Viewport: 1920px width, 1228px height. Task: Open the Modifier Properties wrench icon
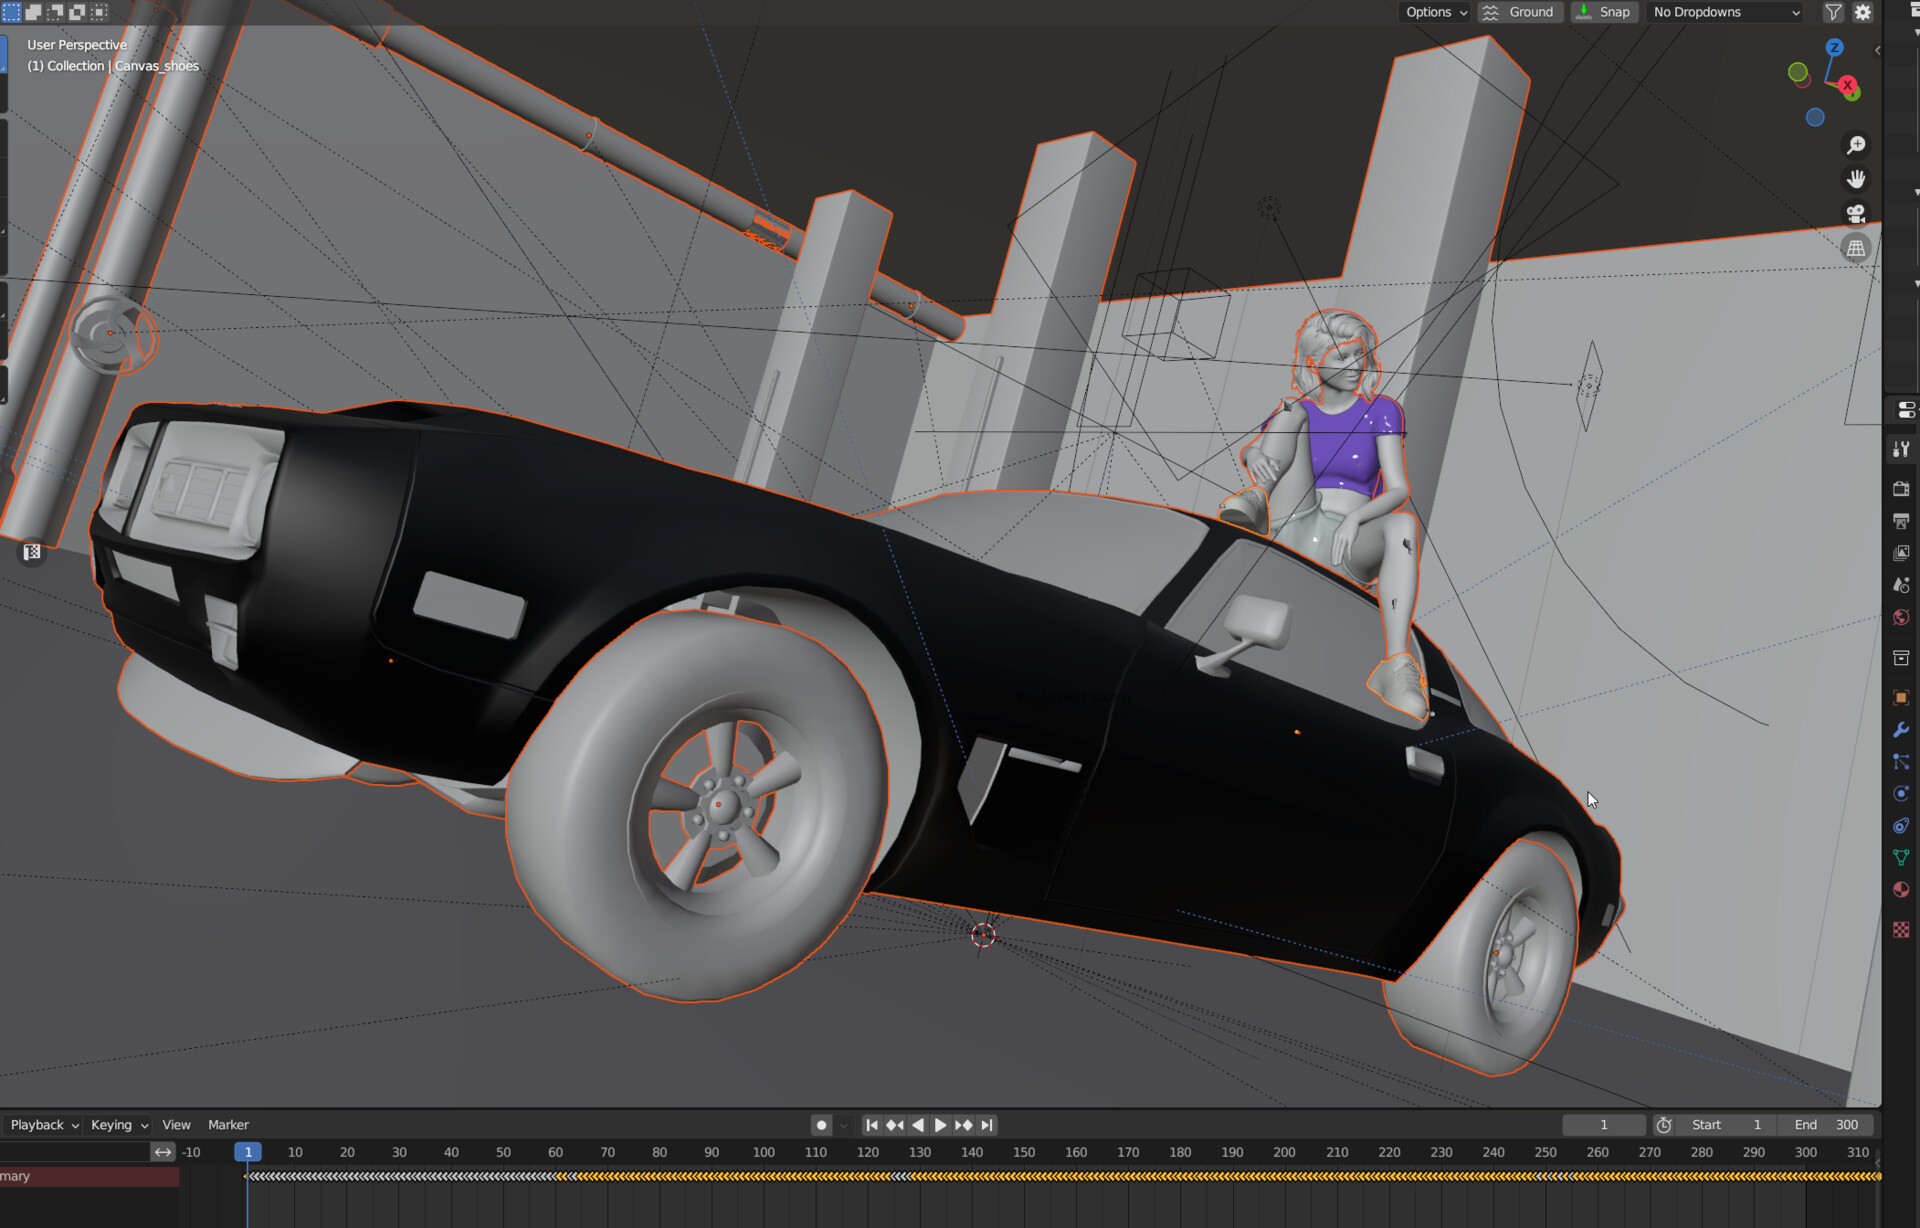tap(1901, 730)
